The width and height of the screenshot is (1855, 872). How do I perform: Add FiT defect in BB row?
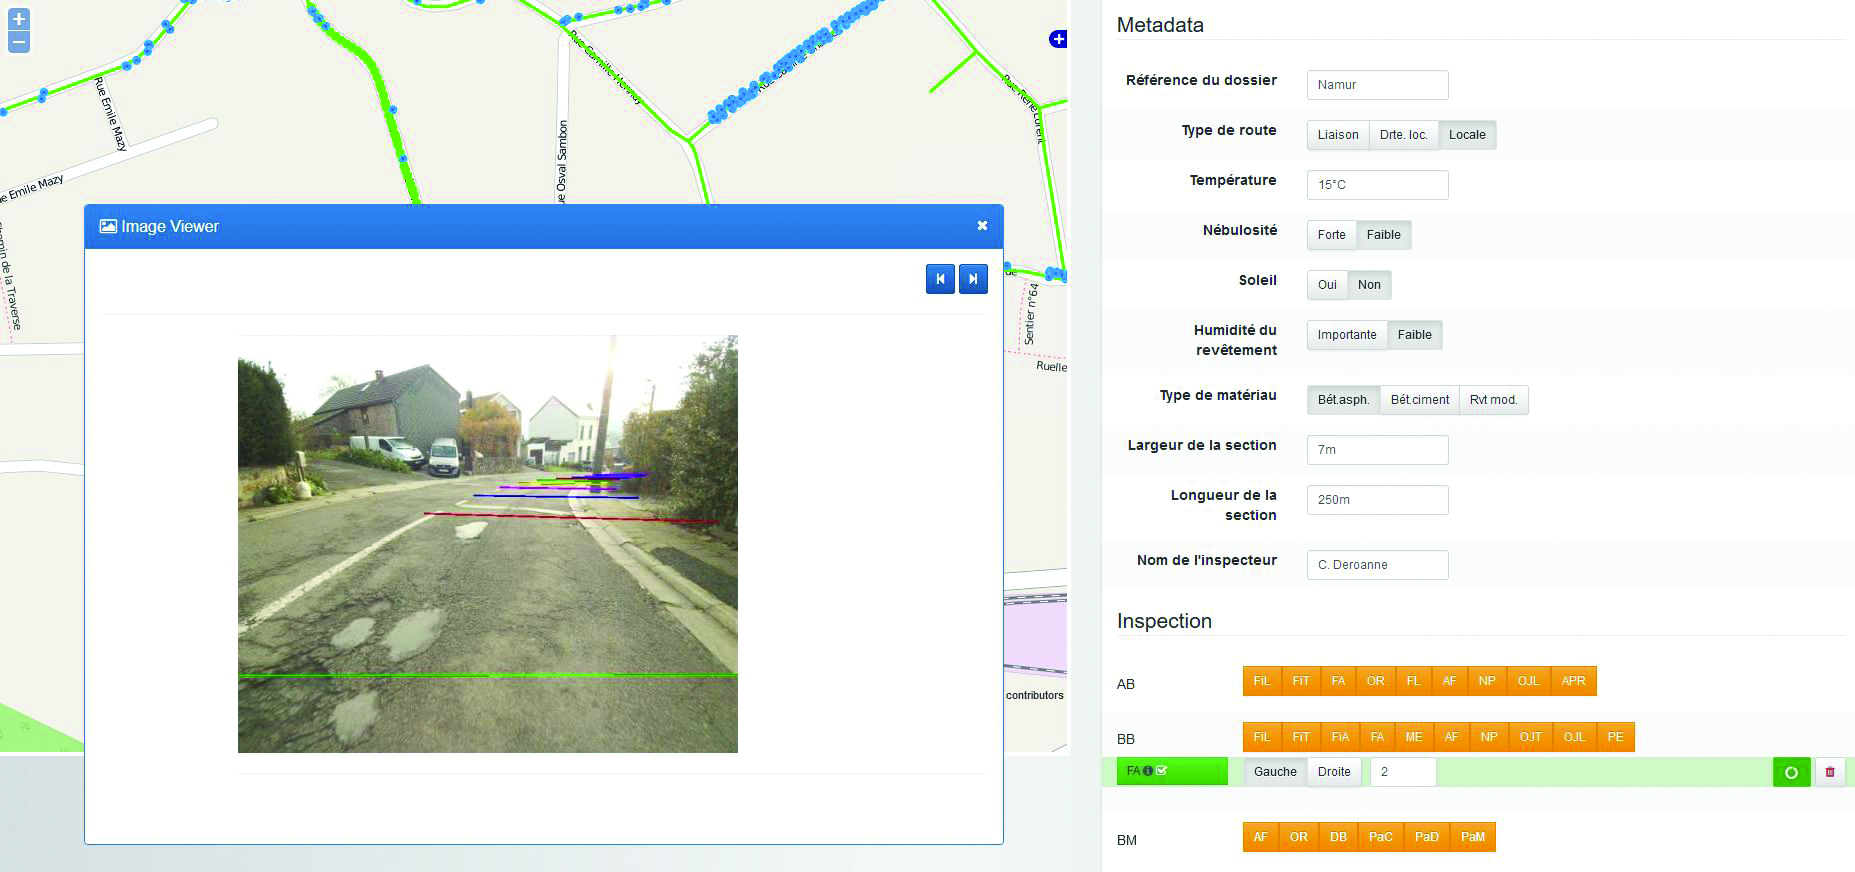(x=1301, y=737)
